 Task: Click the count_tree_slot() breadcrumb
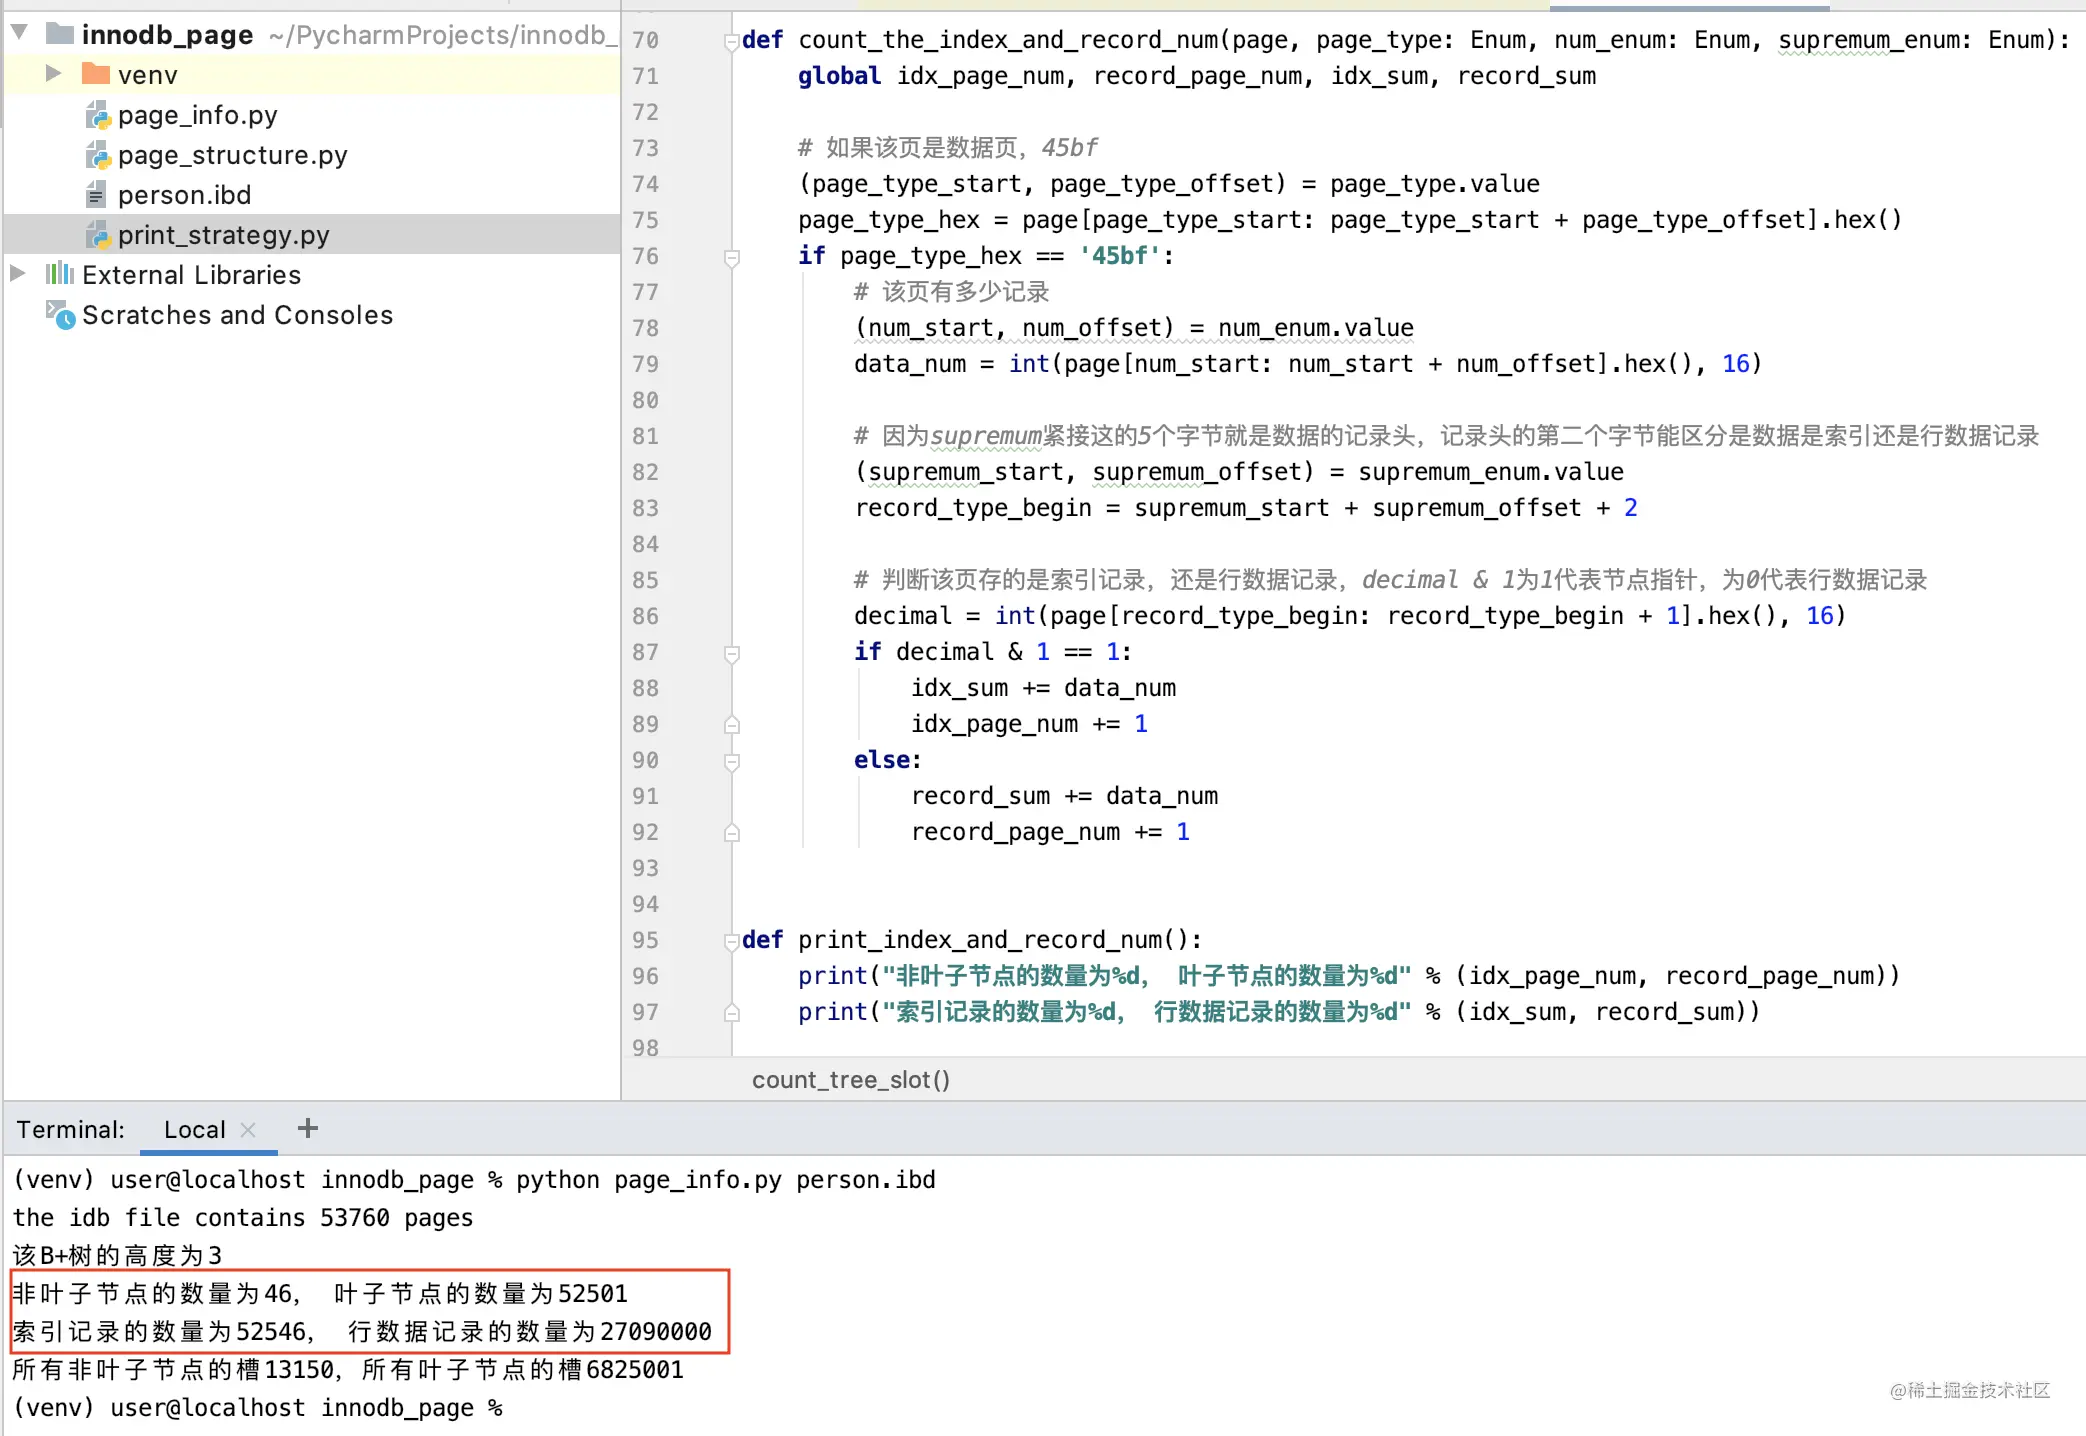pyautogui.click(x=851, y=1080)
